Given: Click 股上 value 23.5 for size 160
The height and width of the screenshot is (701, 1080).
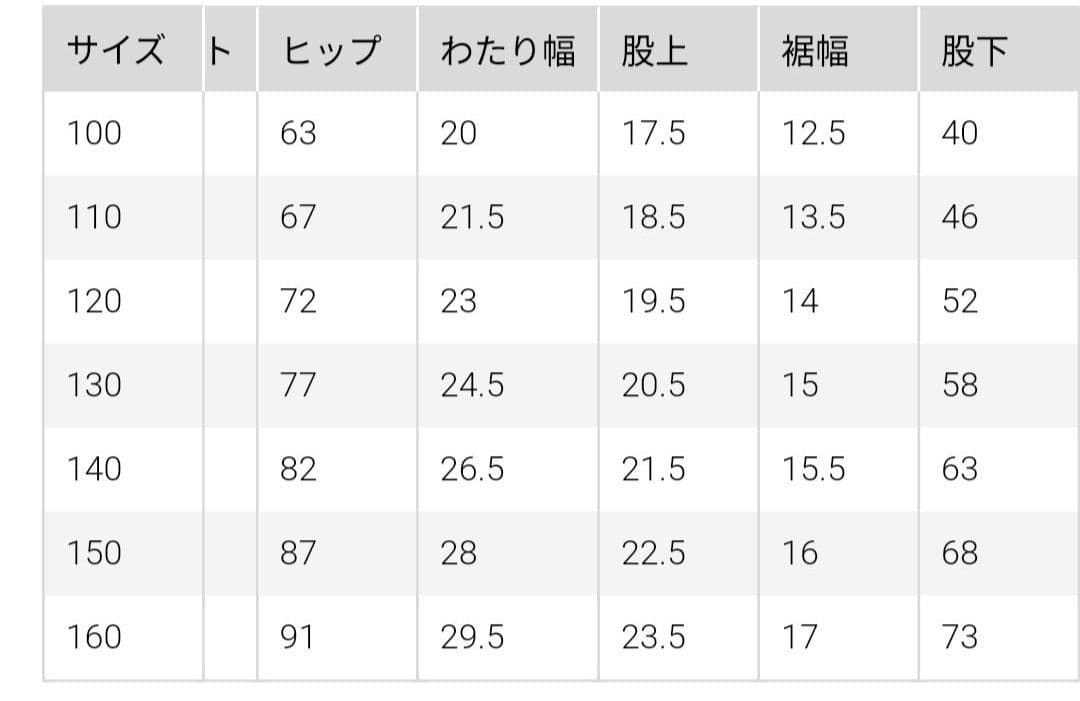Looking at the screenshot, I should (x=653, y=637).
